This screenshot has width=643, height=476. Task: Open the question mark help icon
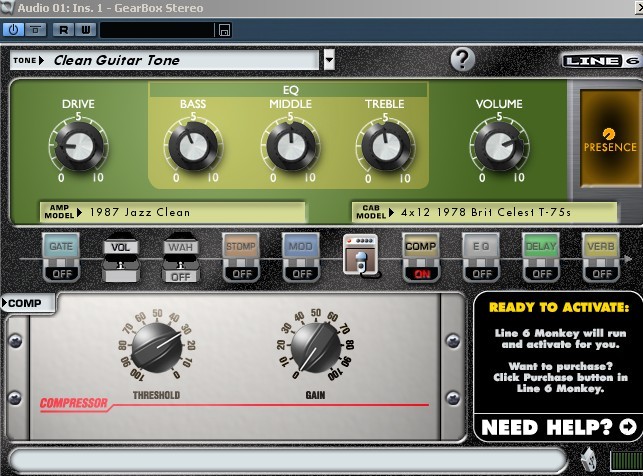point(463,59)
